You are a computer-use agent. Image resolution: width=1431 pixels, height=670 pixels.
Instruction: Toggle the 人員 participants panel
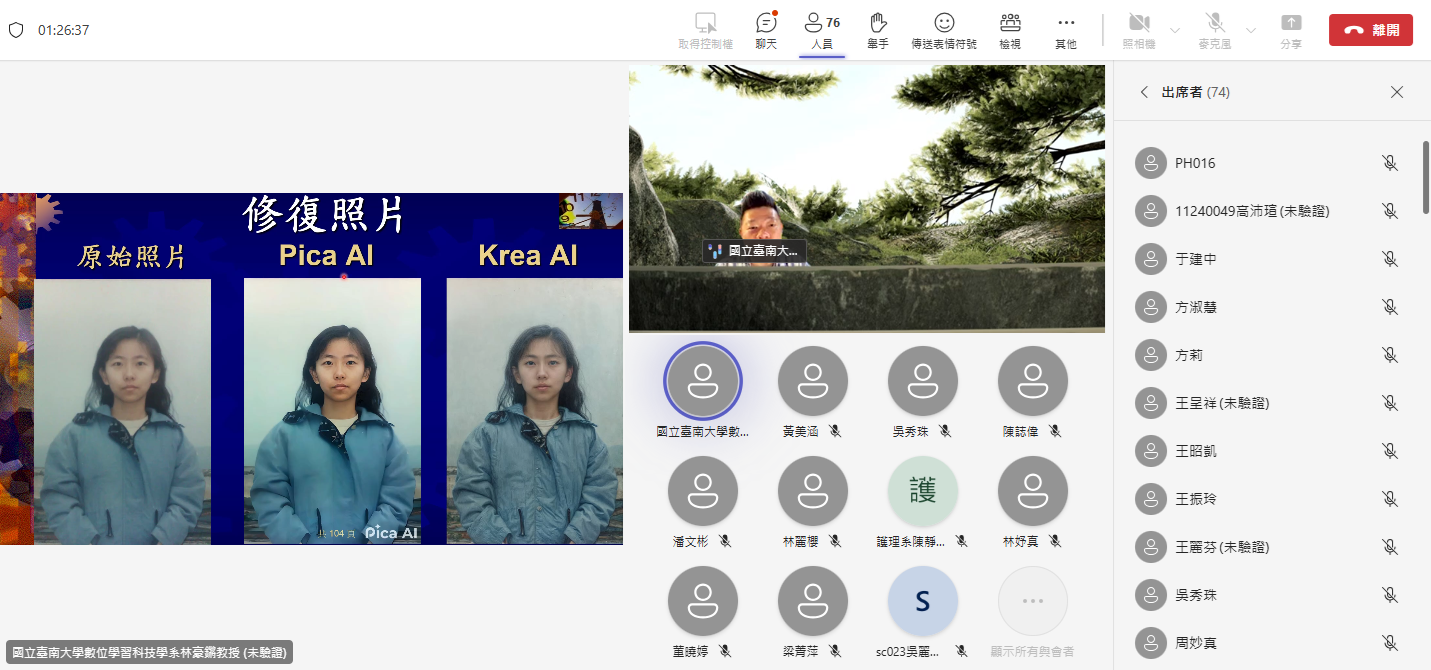tap(822, 30)
